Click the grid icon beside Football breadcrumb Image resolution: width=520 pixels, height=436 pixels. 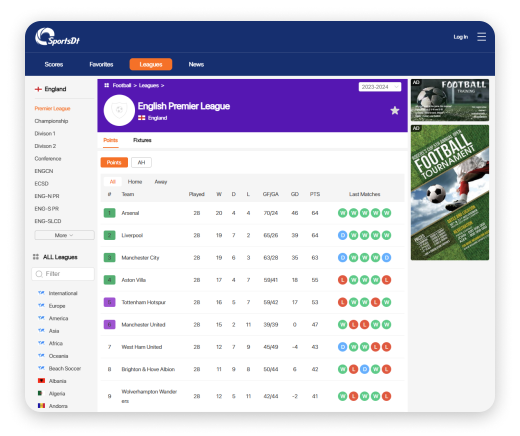coord(107,85)
